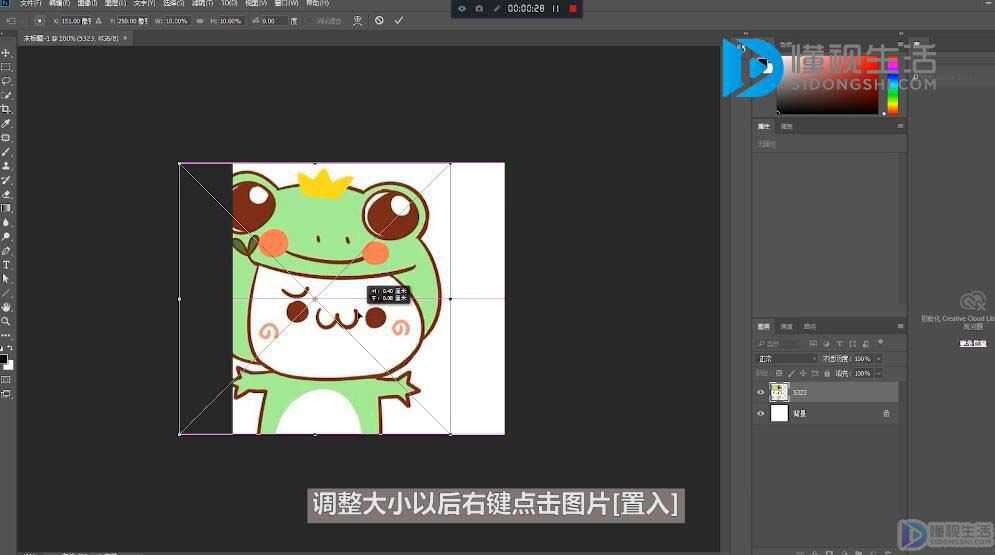The image size is (995, 555).
Task: Open the Layers panel flyout menu
Action: point(900,326)
